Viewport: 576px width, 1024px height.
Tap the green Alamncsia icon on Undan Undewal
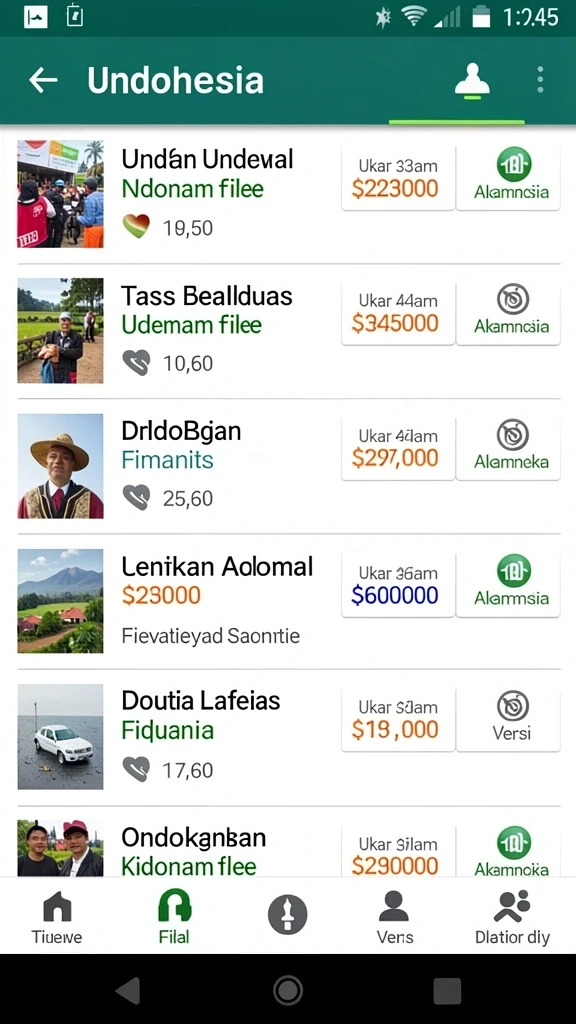tap(514, 165)
